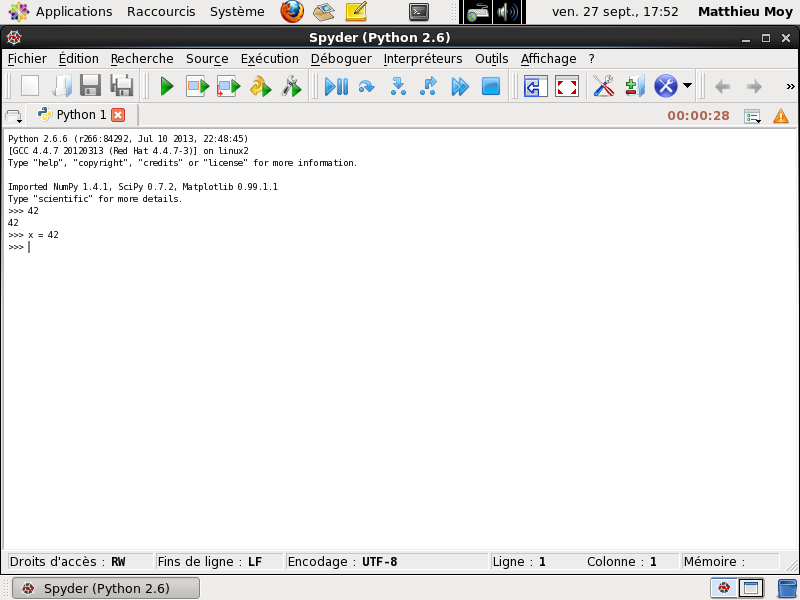Viewport: 800px width, 600px height.
Task: Go to previous cursor position arrow
Action: click(x=722, y=86)
